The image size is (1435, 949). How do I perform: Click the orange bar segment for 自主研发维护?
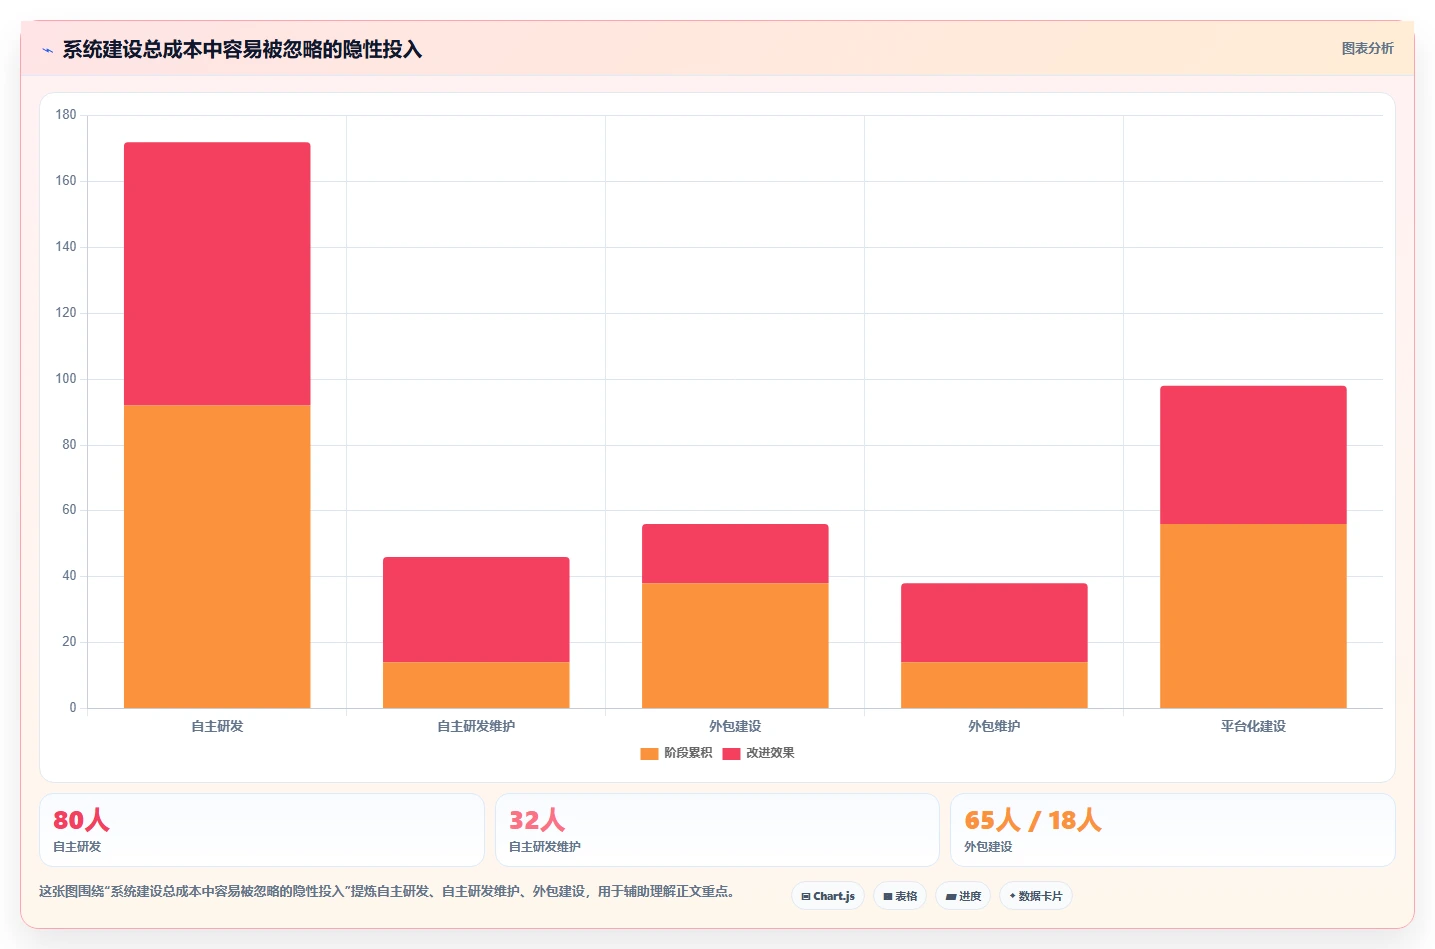click(x=476, y=685)
